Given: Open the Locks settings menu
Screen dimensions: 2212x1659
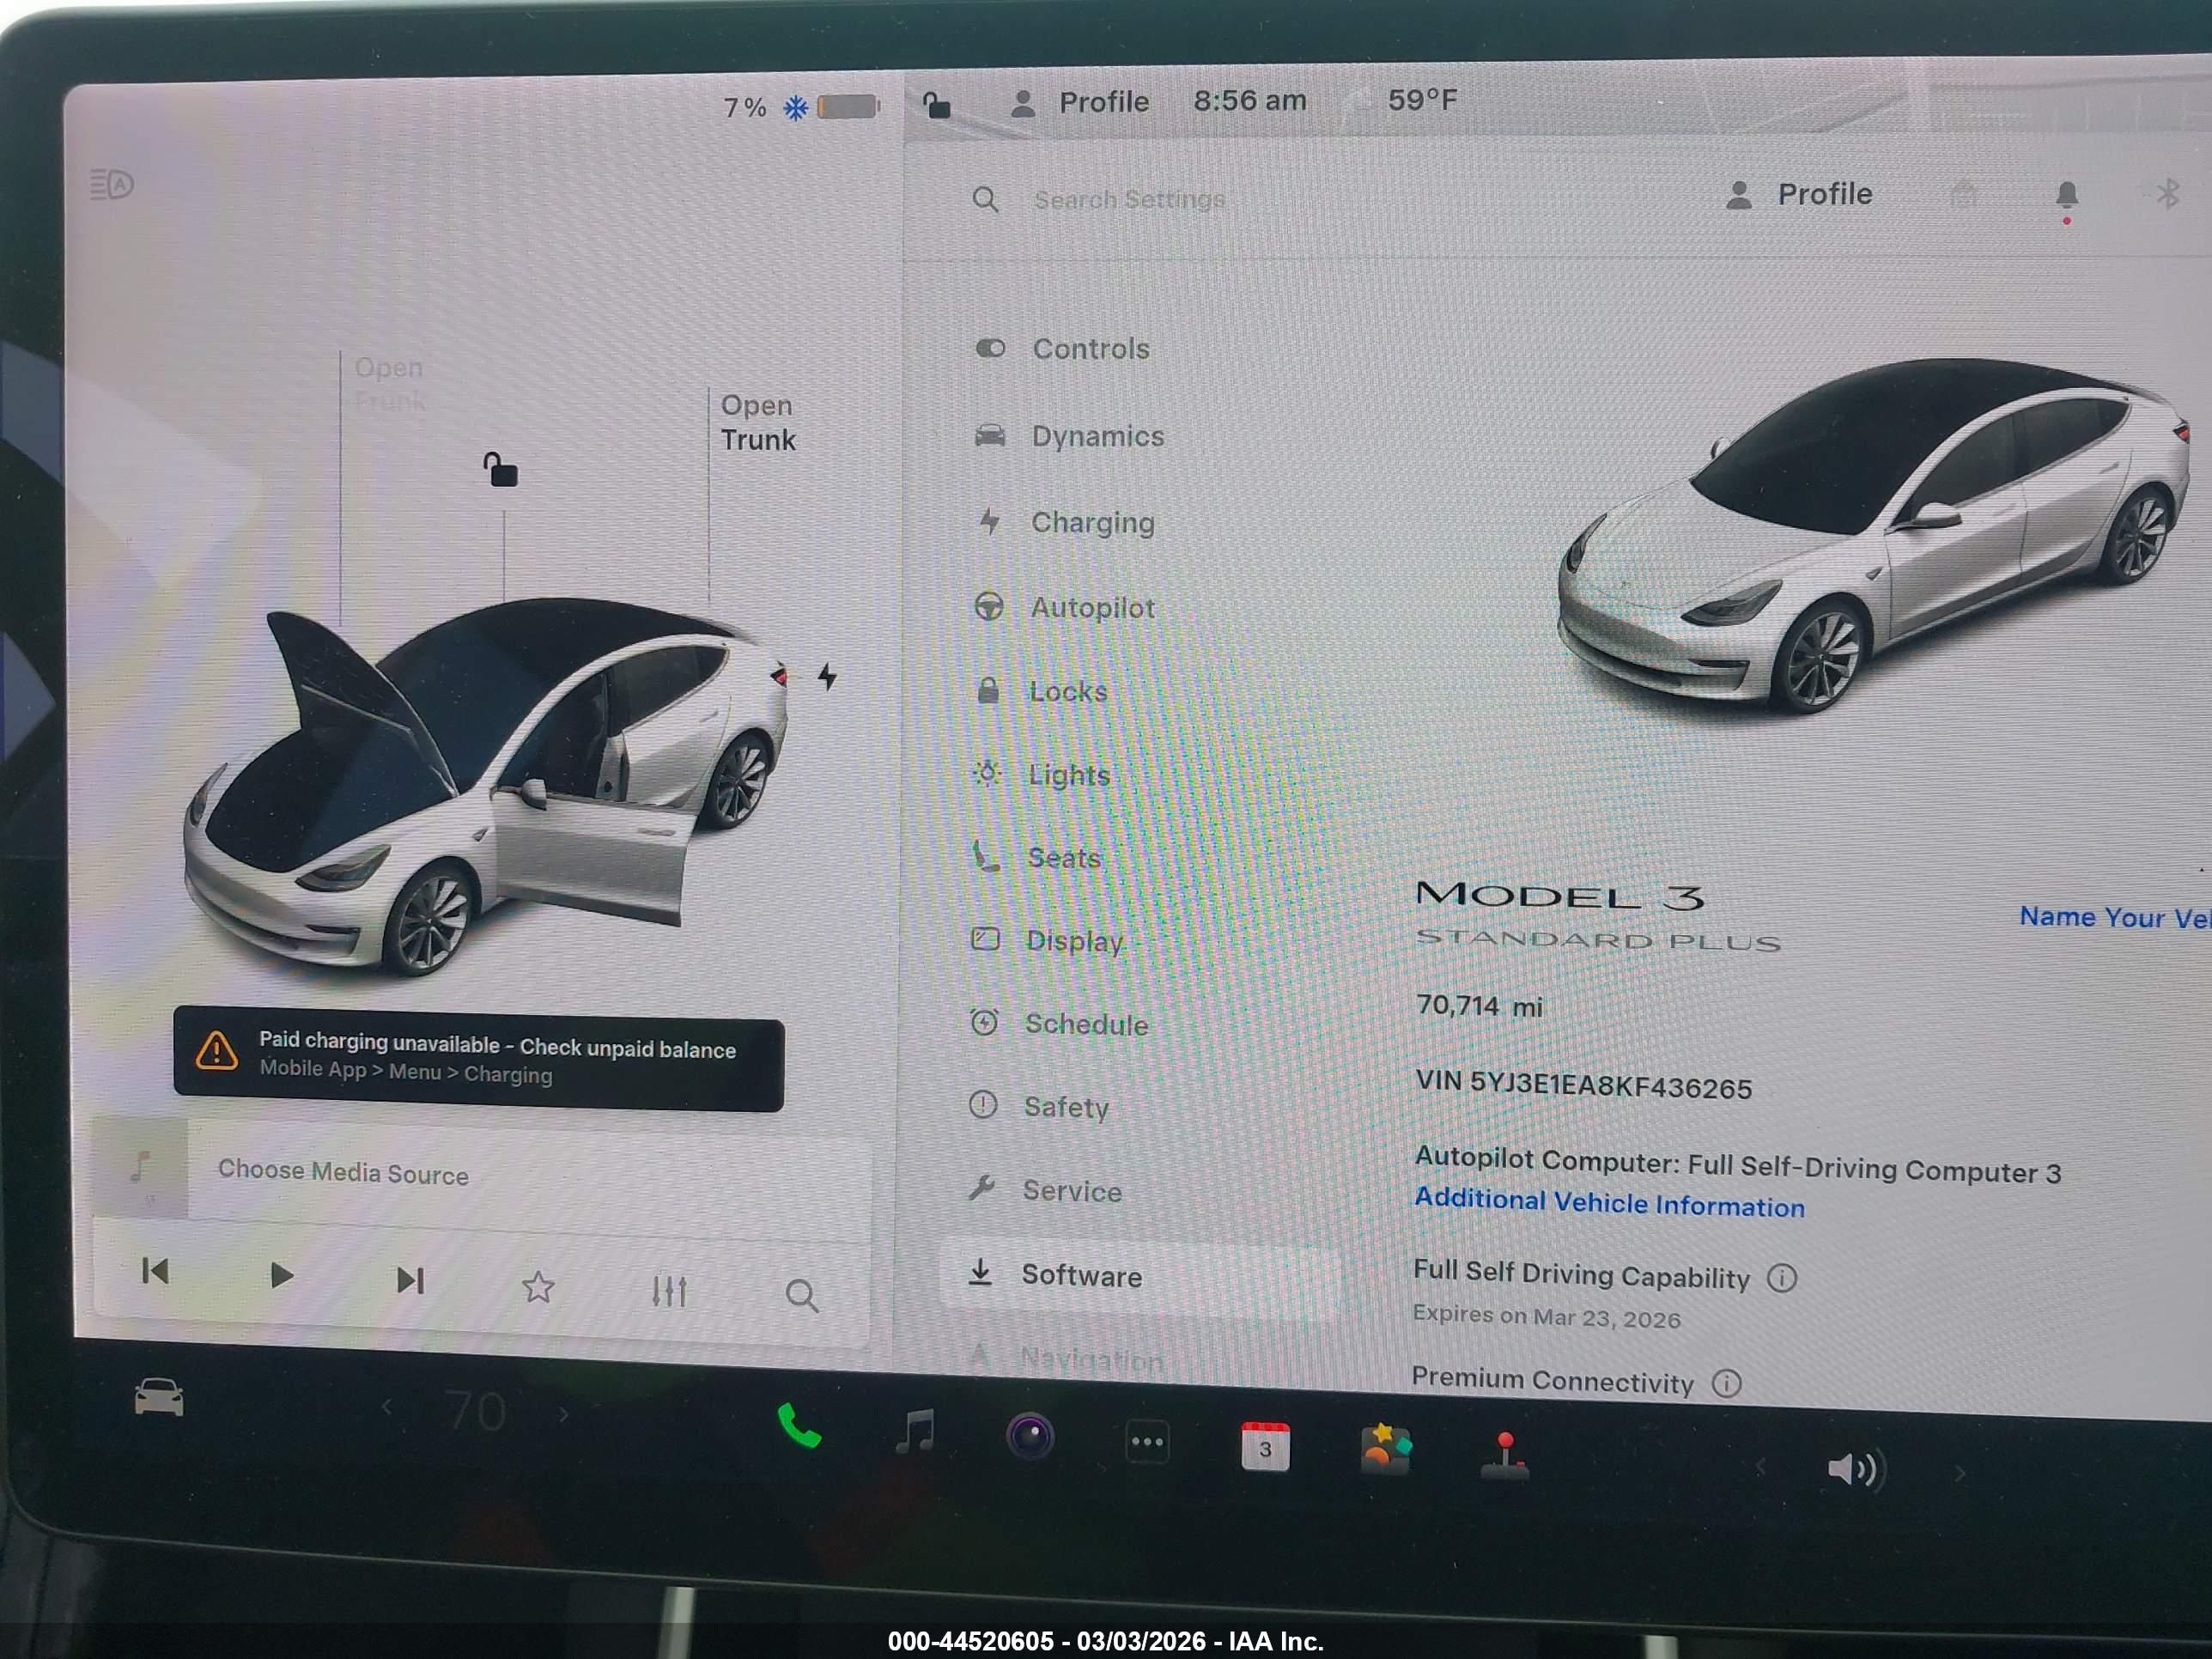Looking at the screenshot, I should coord(1041,691).
